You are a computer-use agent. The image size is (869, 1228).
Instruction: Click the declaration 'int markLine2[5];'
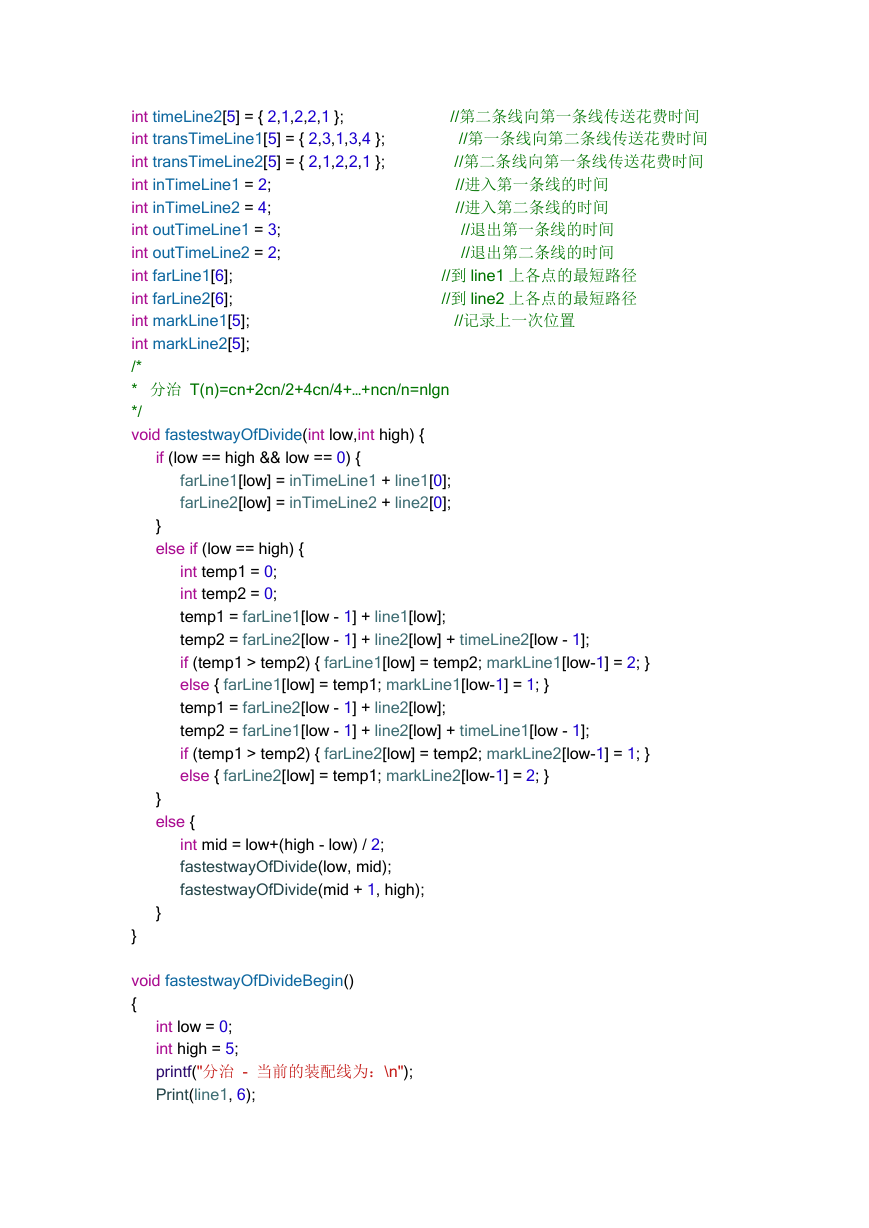coord(190,344)
